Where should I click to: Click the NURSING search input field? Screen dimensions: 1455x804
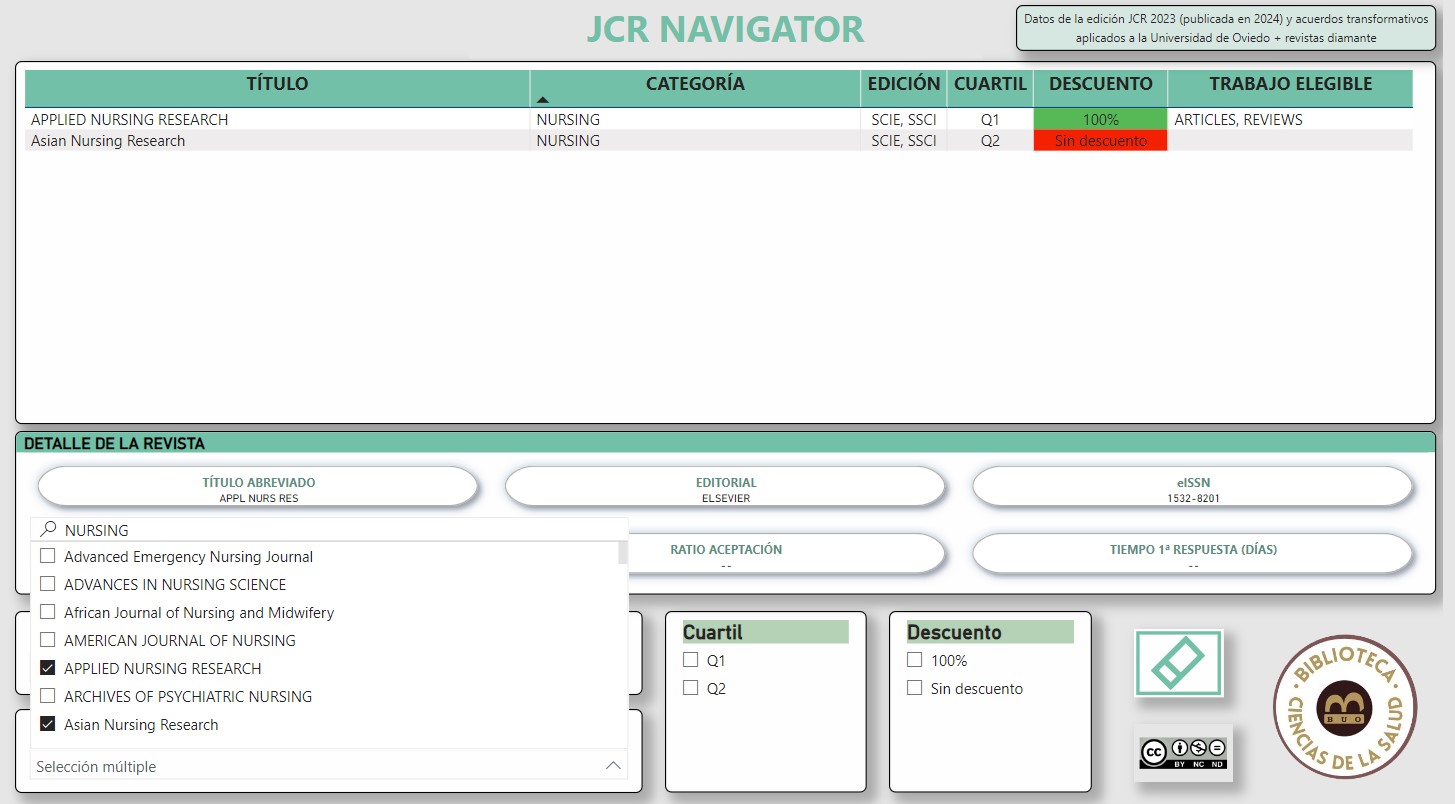pyautogui.click(x=330, y=530)
